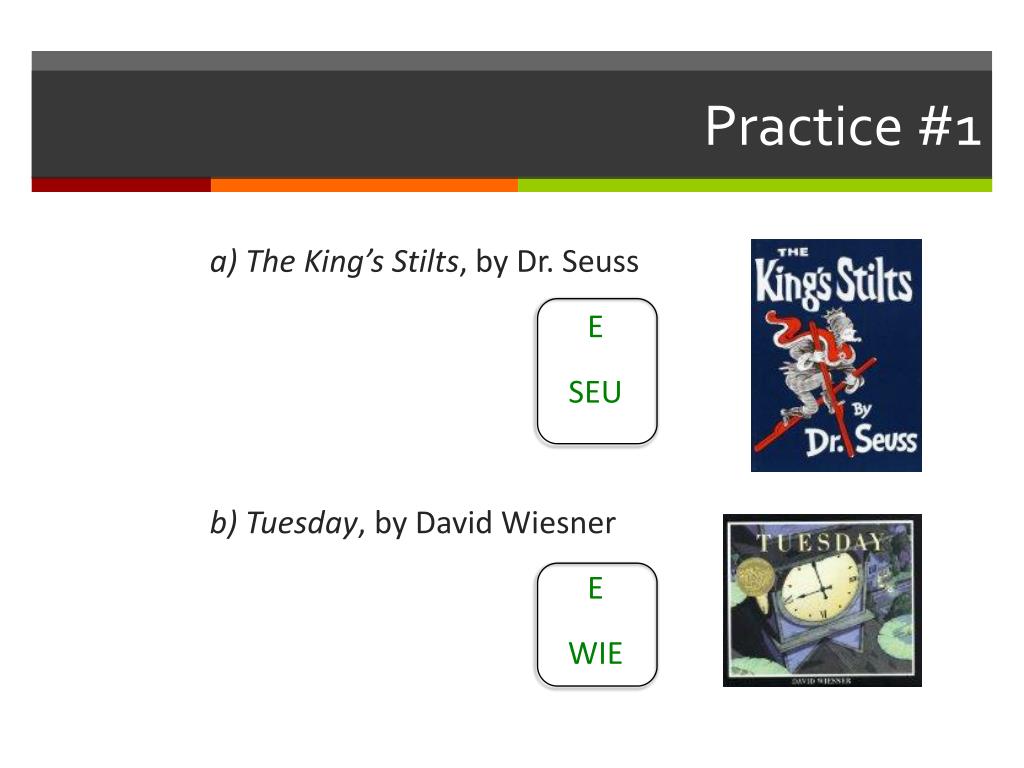This screenshot has height=768, width=1024.
Task: Click the Practice #1 slide title
Action: click(x=842, y=126)
